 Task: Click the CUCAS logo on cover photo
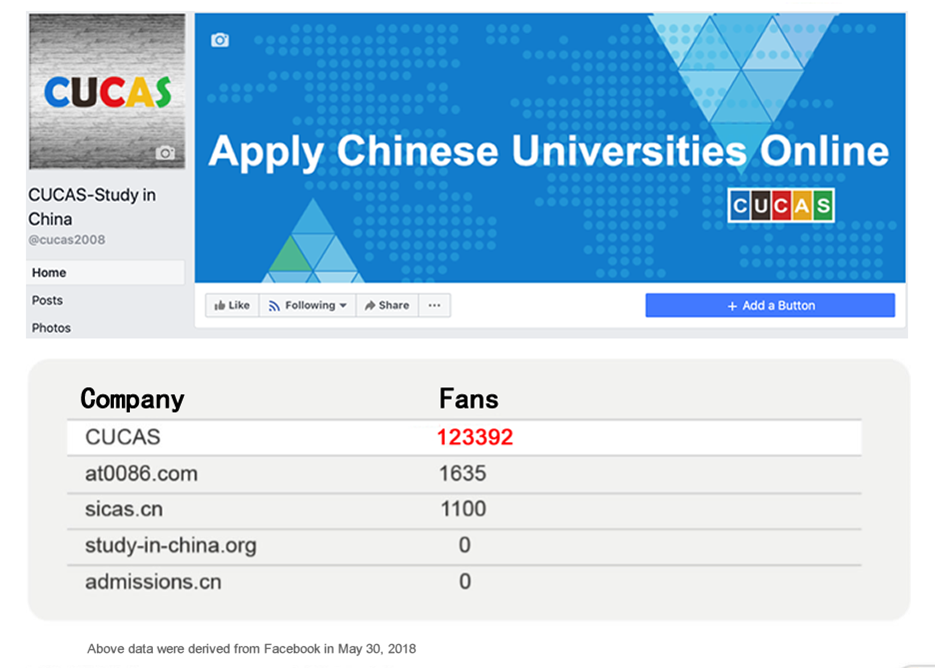[x=781, y=205]
